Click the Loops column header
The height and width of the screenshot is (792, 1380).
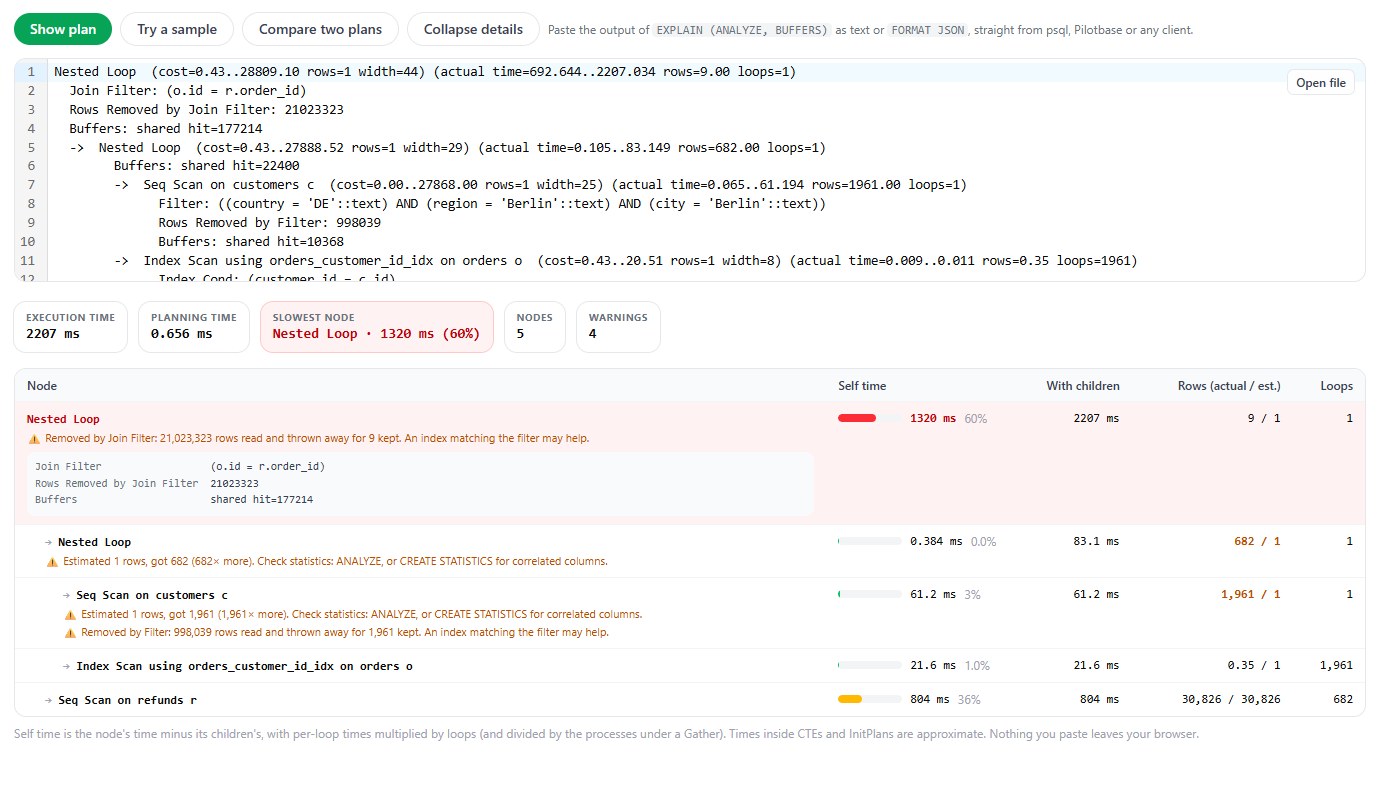[x=1336, y=386]
